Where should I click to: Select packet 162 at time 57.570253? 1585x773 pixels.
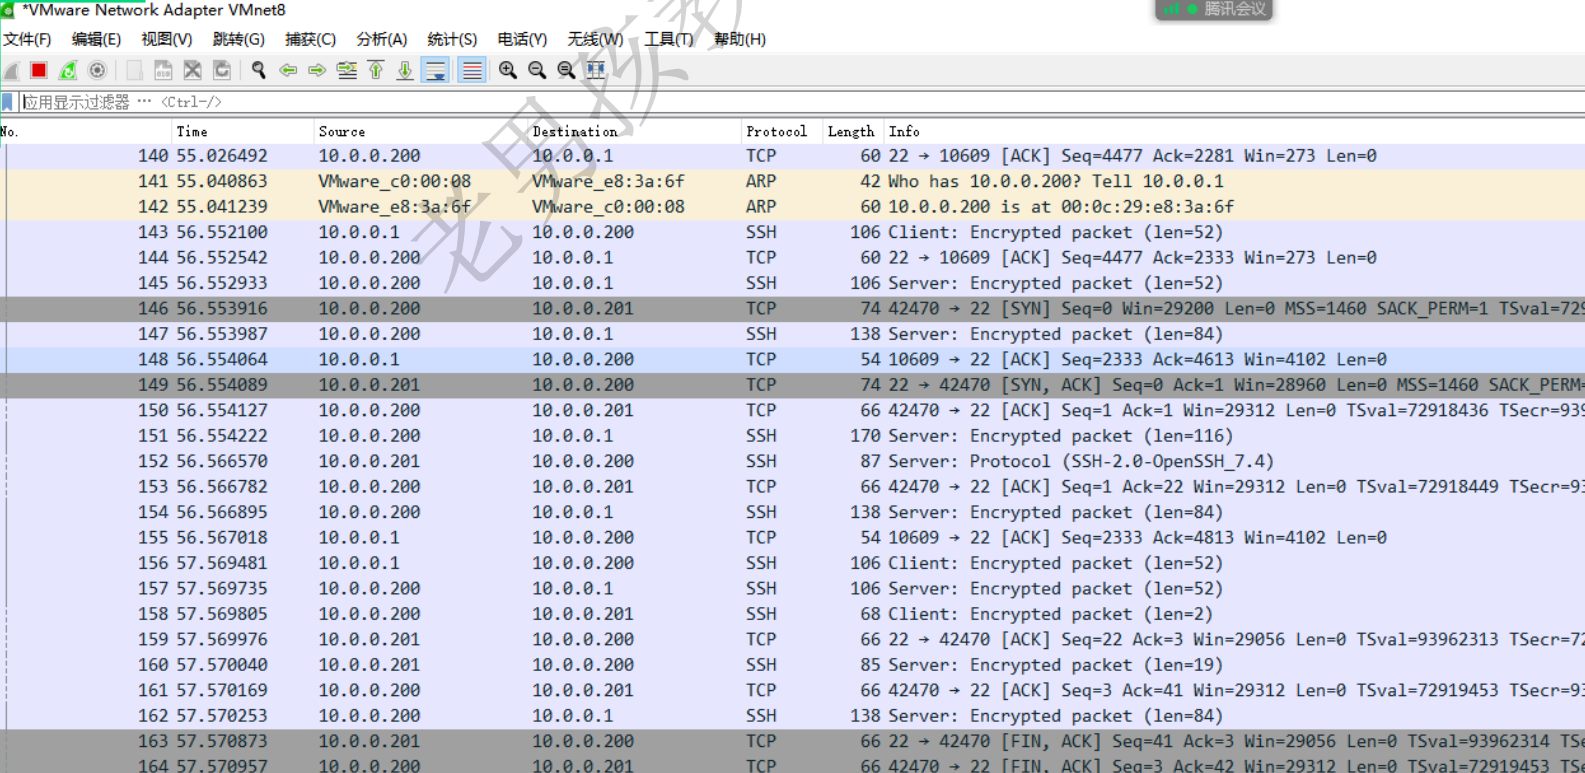point(792,716)
